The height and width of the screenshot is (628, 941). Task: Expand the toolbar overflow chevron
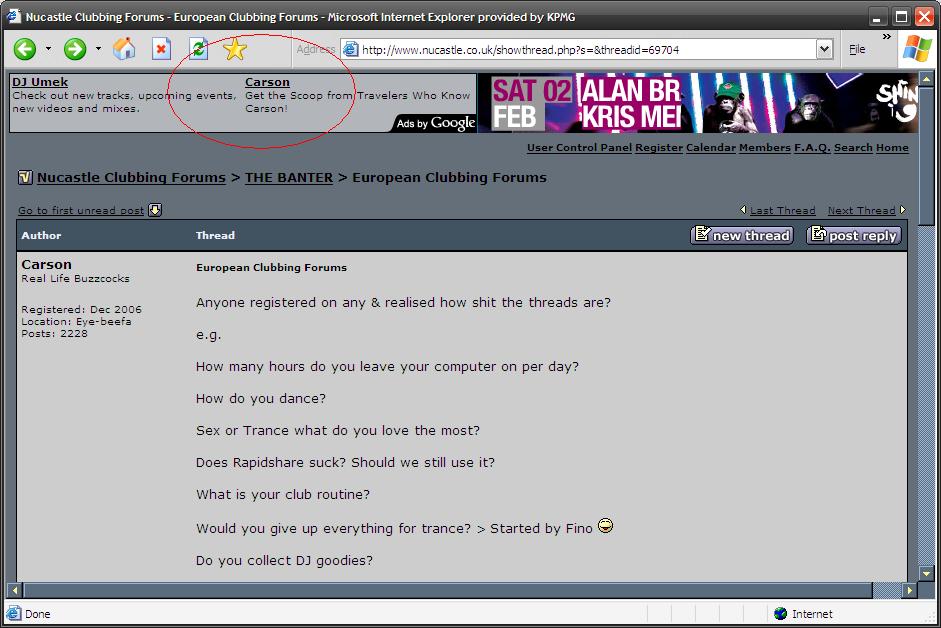886,37
